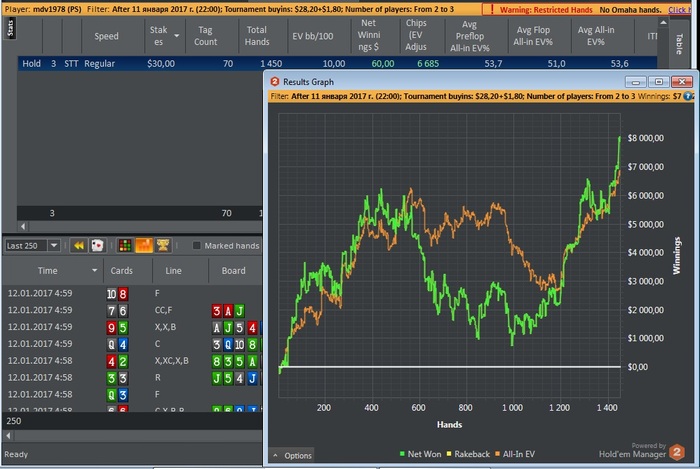Select the hand row with cards 10 8
The width and height of the screenshot is (700, 469).
pyautogui.click(x=133, y=294)
